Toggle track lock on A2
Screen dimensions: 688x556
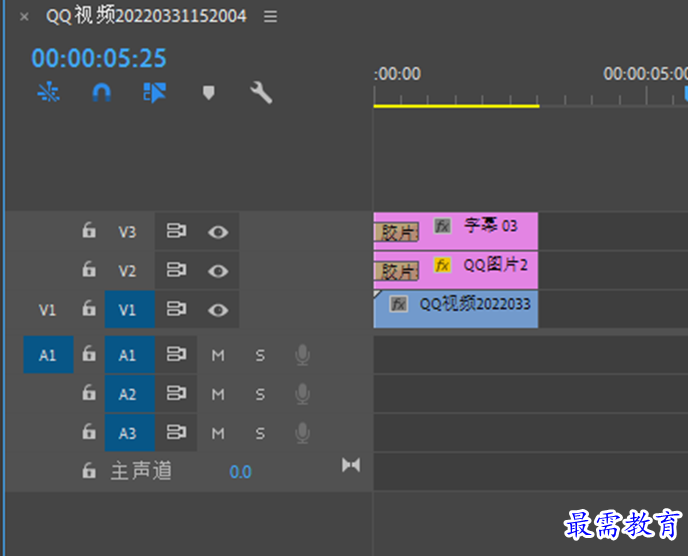[89, 393]
